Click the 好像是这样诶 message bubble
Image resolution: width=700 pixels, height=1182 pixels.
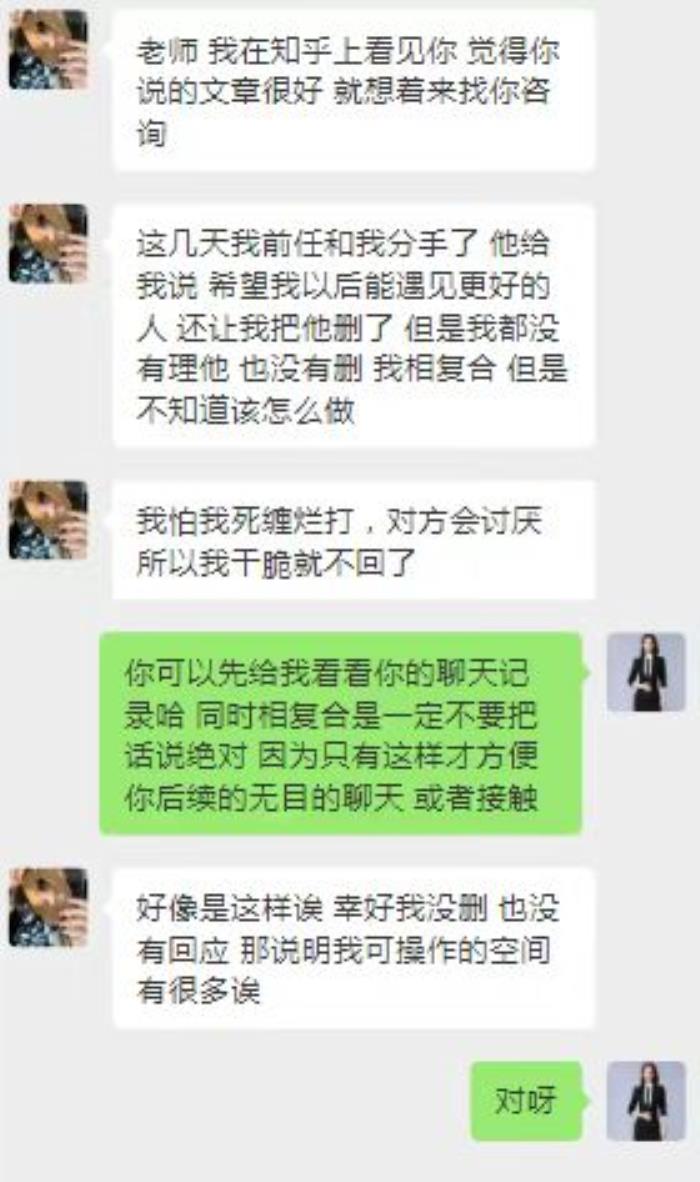pyautogui.click(x=354, y=948)
